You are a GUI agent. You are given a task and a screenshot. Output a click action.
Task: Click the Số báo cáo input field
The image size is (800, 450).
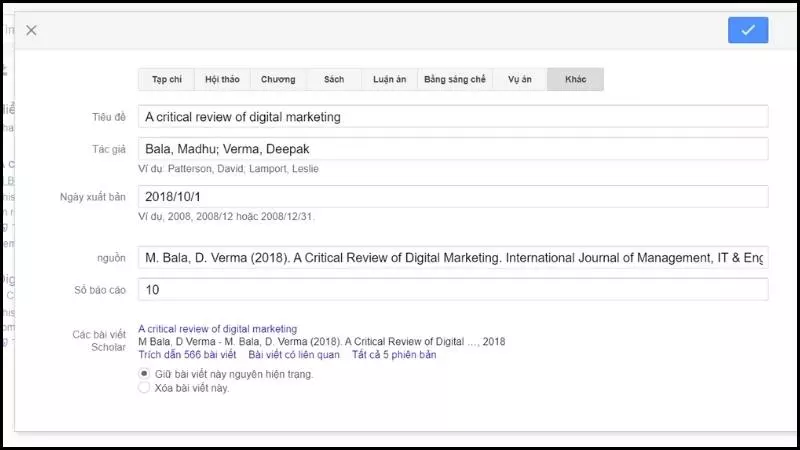[453, 290]
